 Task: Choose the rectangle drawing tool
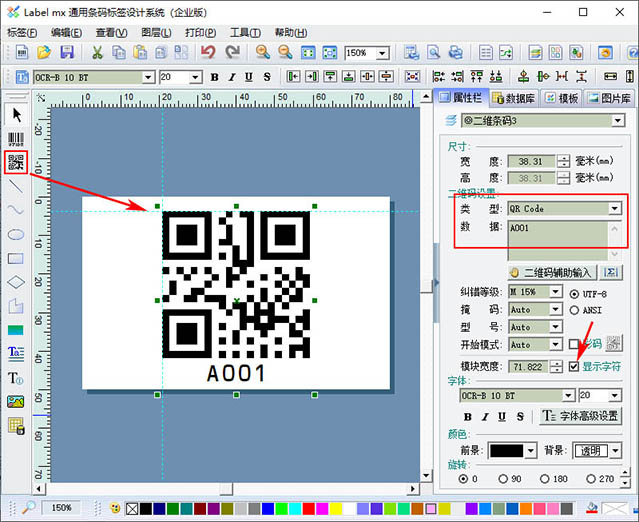coord(16,258)
